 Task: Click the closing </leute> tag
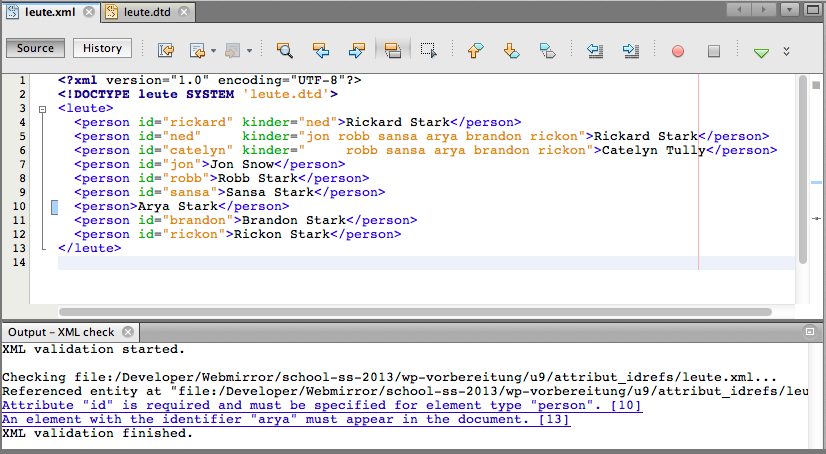point(90,248)
